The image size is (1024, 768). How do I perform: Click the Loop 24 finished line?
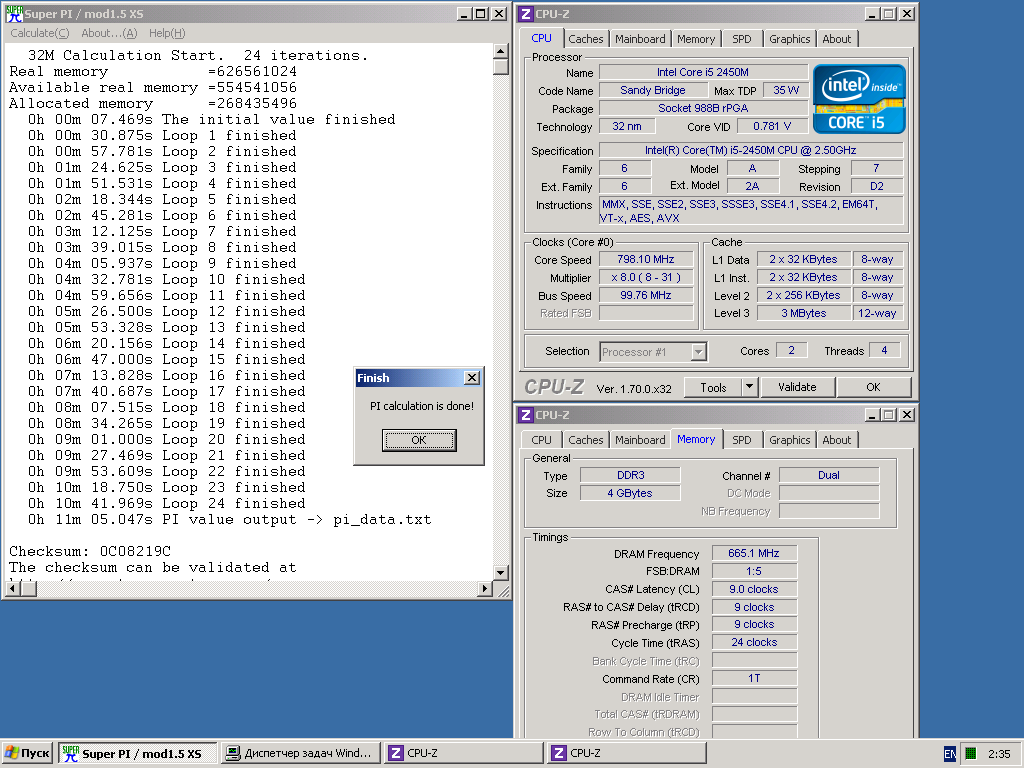click(167, 504)
